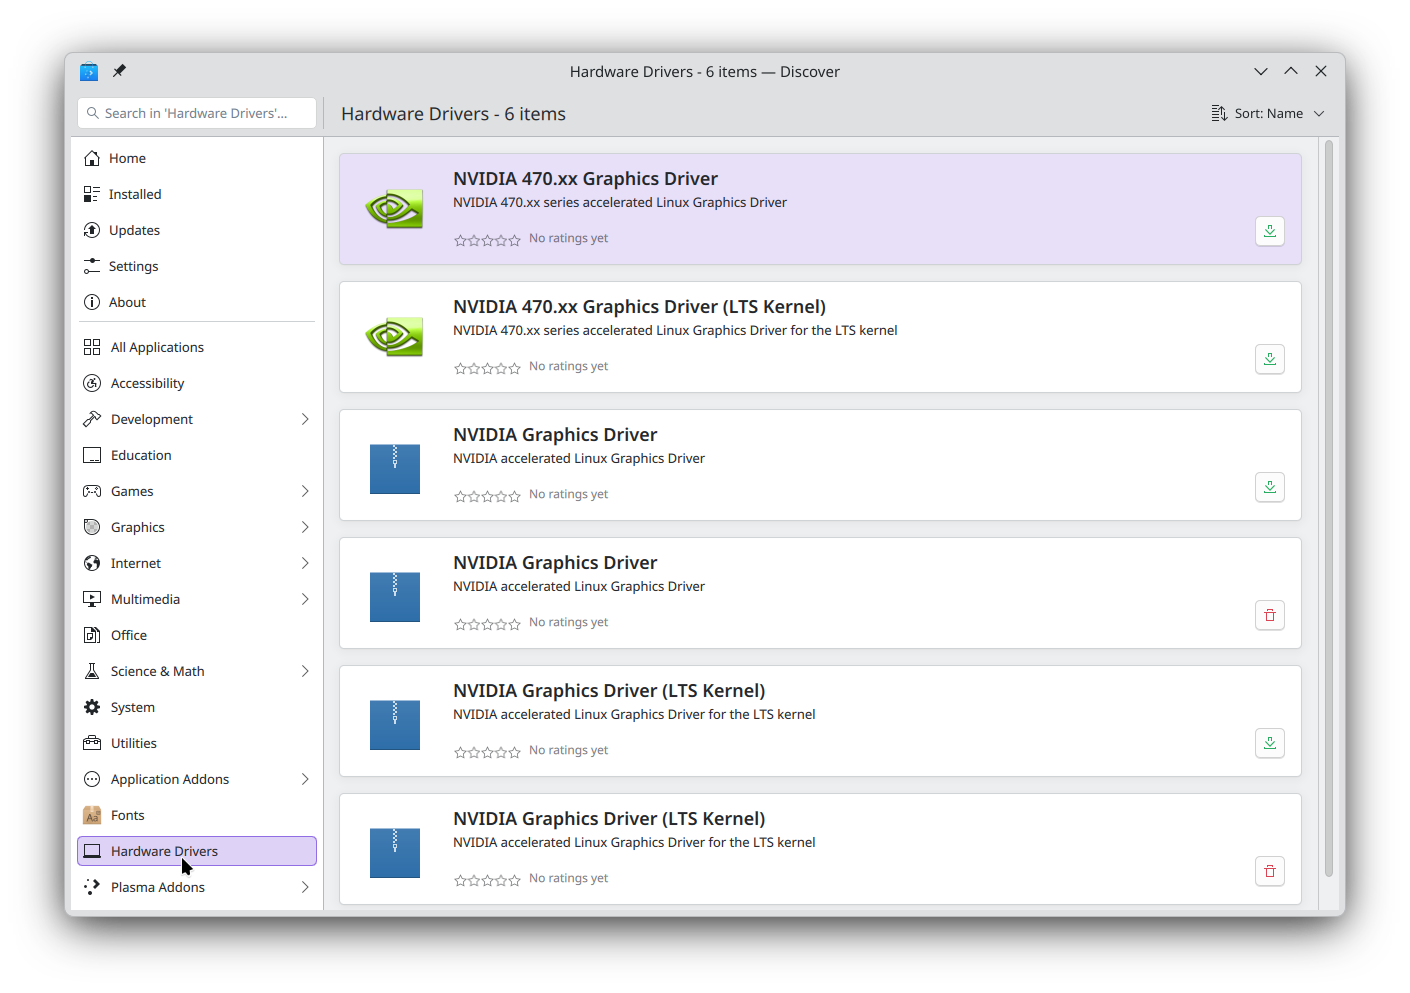
Task: Open the About page
Action: 127,302
